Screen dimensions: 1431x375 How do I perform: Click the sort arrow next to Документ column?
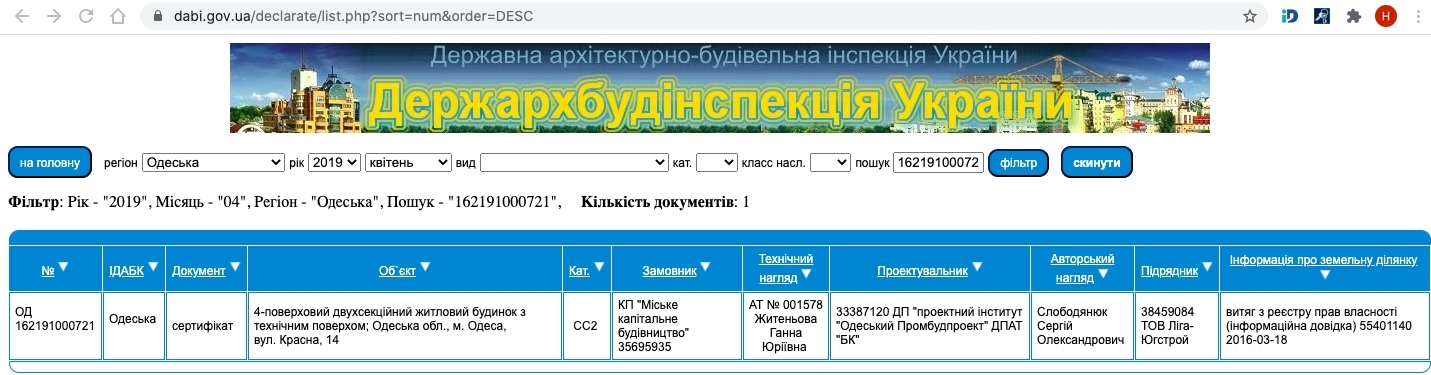click(236, 267)
